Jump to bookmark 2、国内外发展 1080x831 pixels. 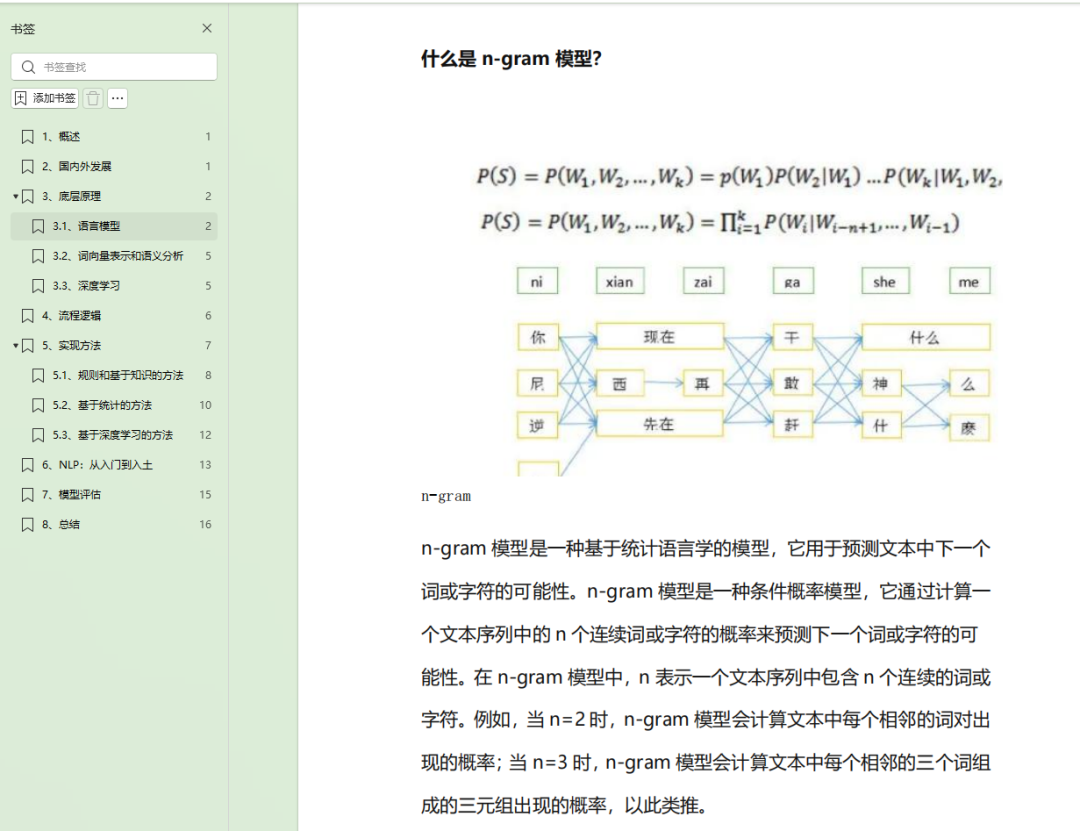pos(114,166)
